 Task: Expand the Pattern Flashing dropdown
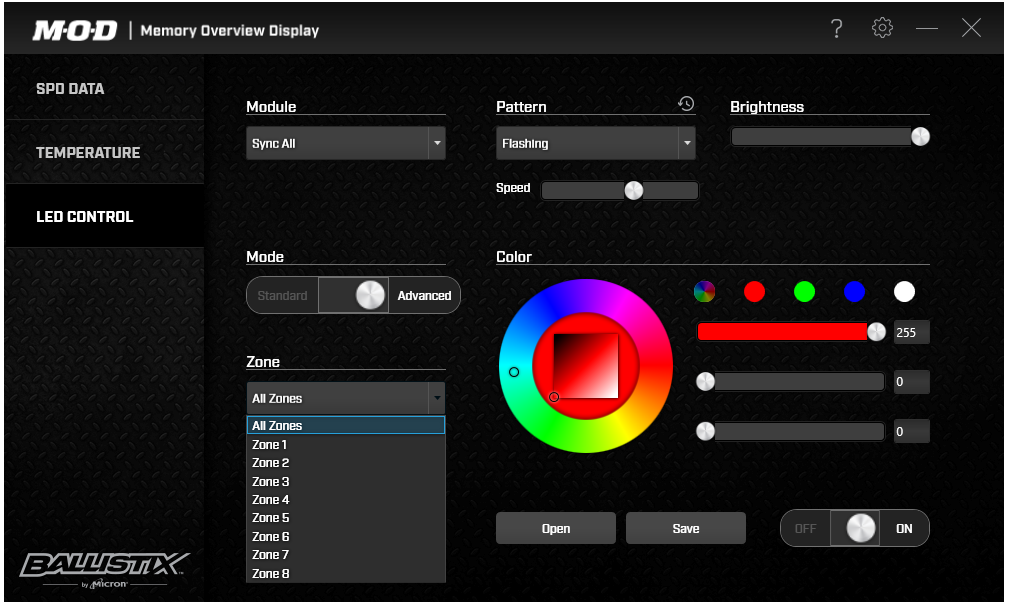coord(595,143)
